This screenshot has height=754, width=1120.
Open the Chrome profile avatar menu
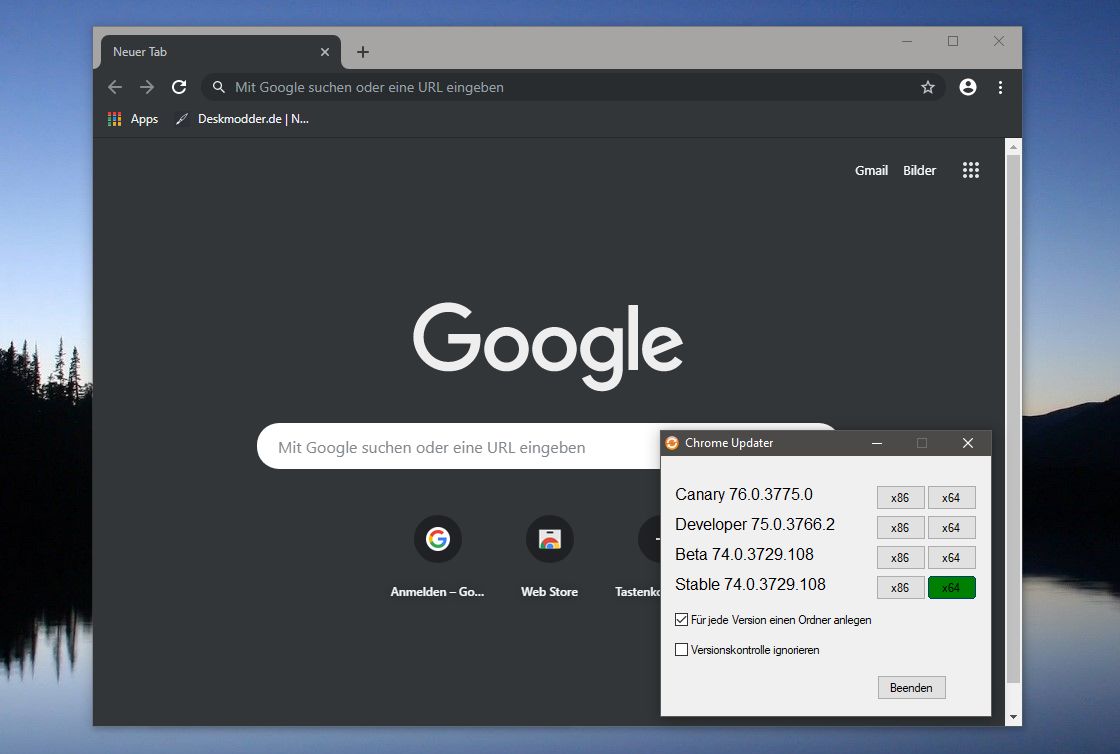tap(968, 87)
